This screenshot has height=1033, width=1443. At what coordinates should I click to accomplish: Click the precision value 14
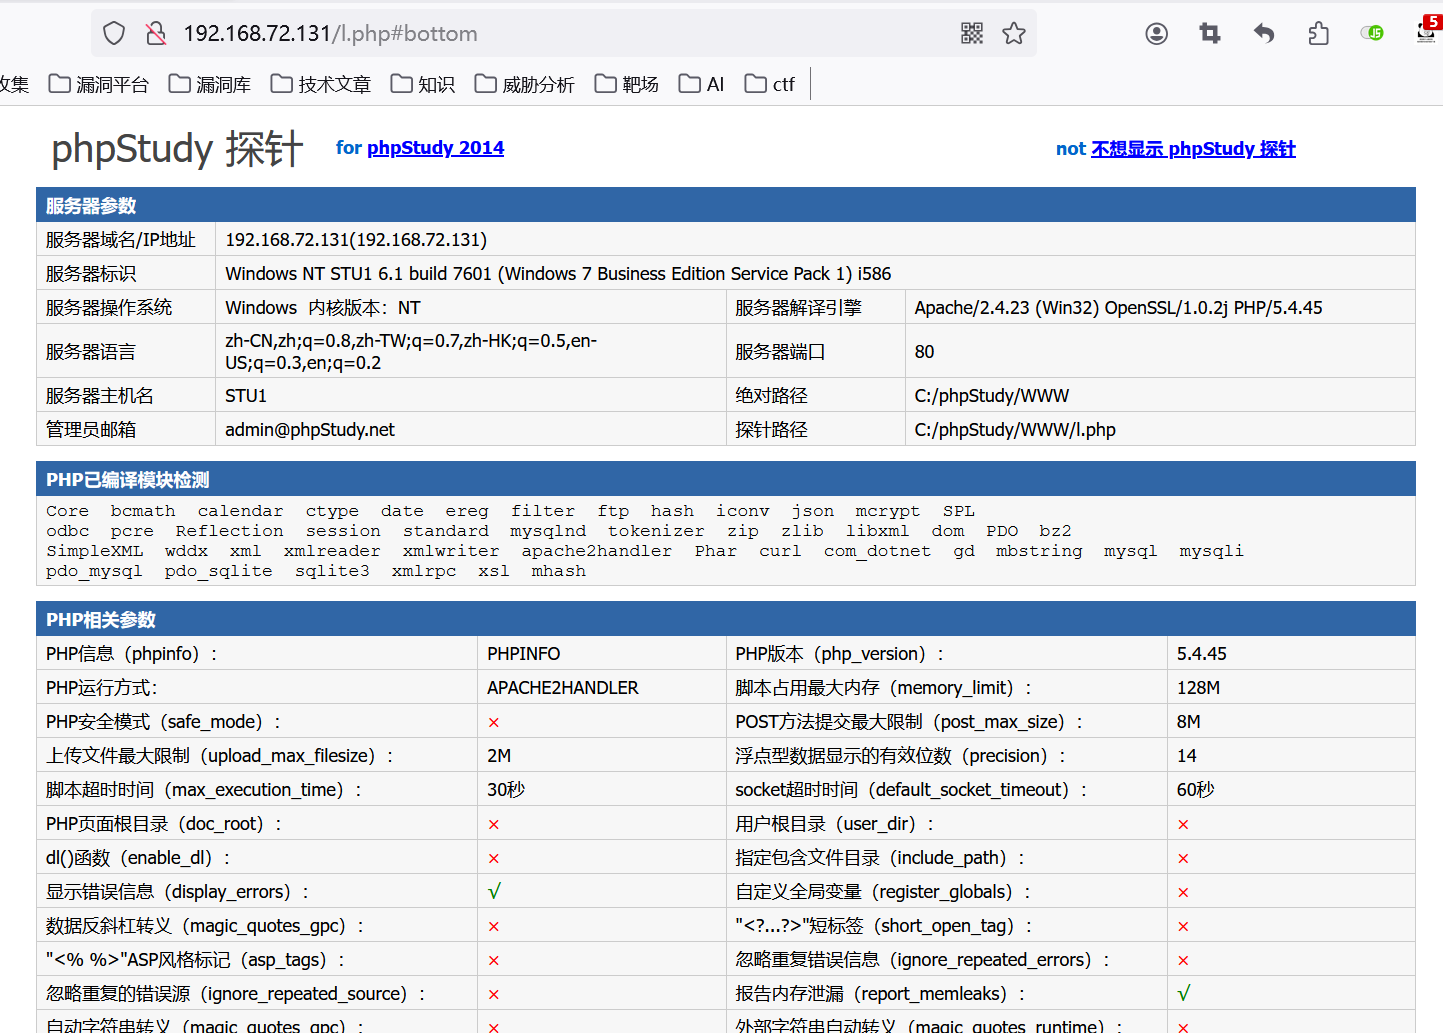[1186, 756]
